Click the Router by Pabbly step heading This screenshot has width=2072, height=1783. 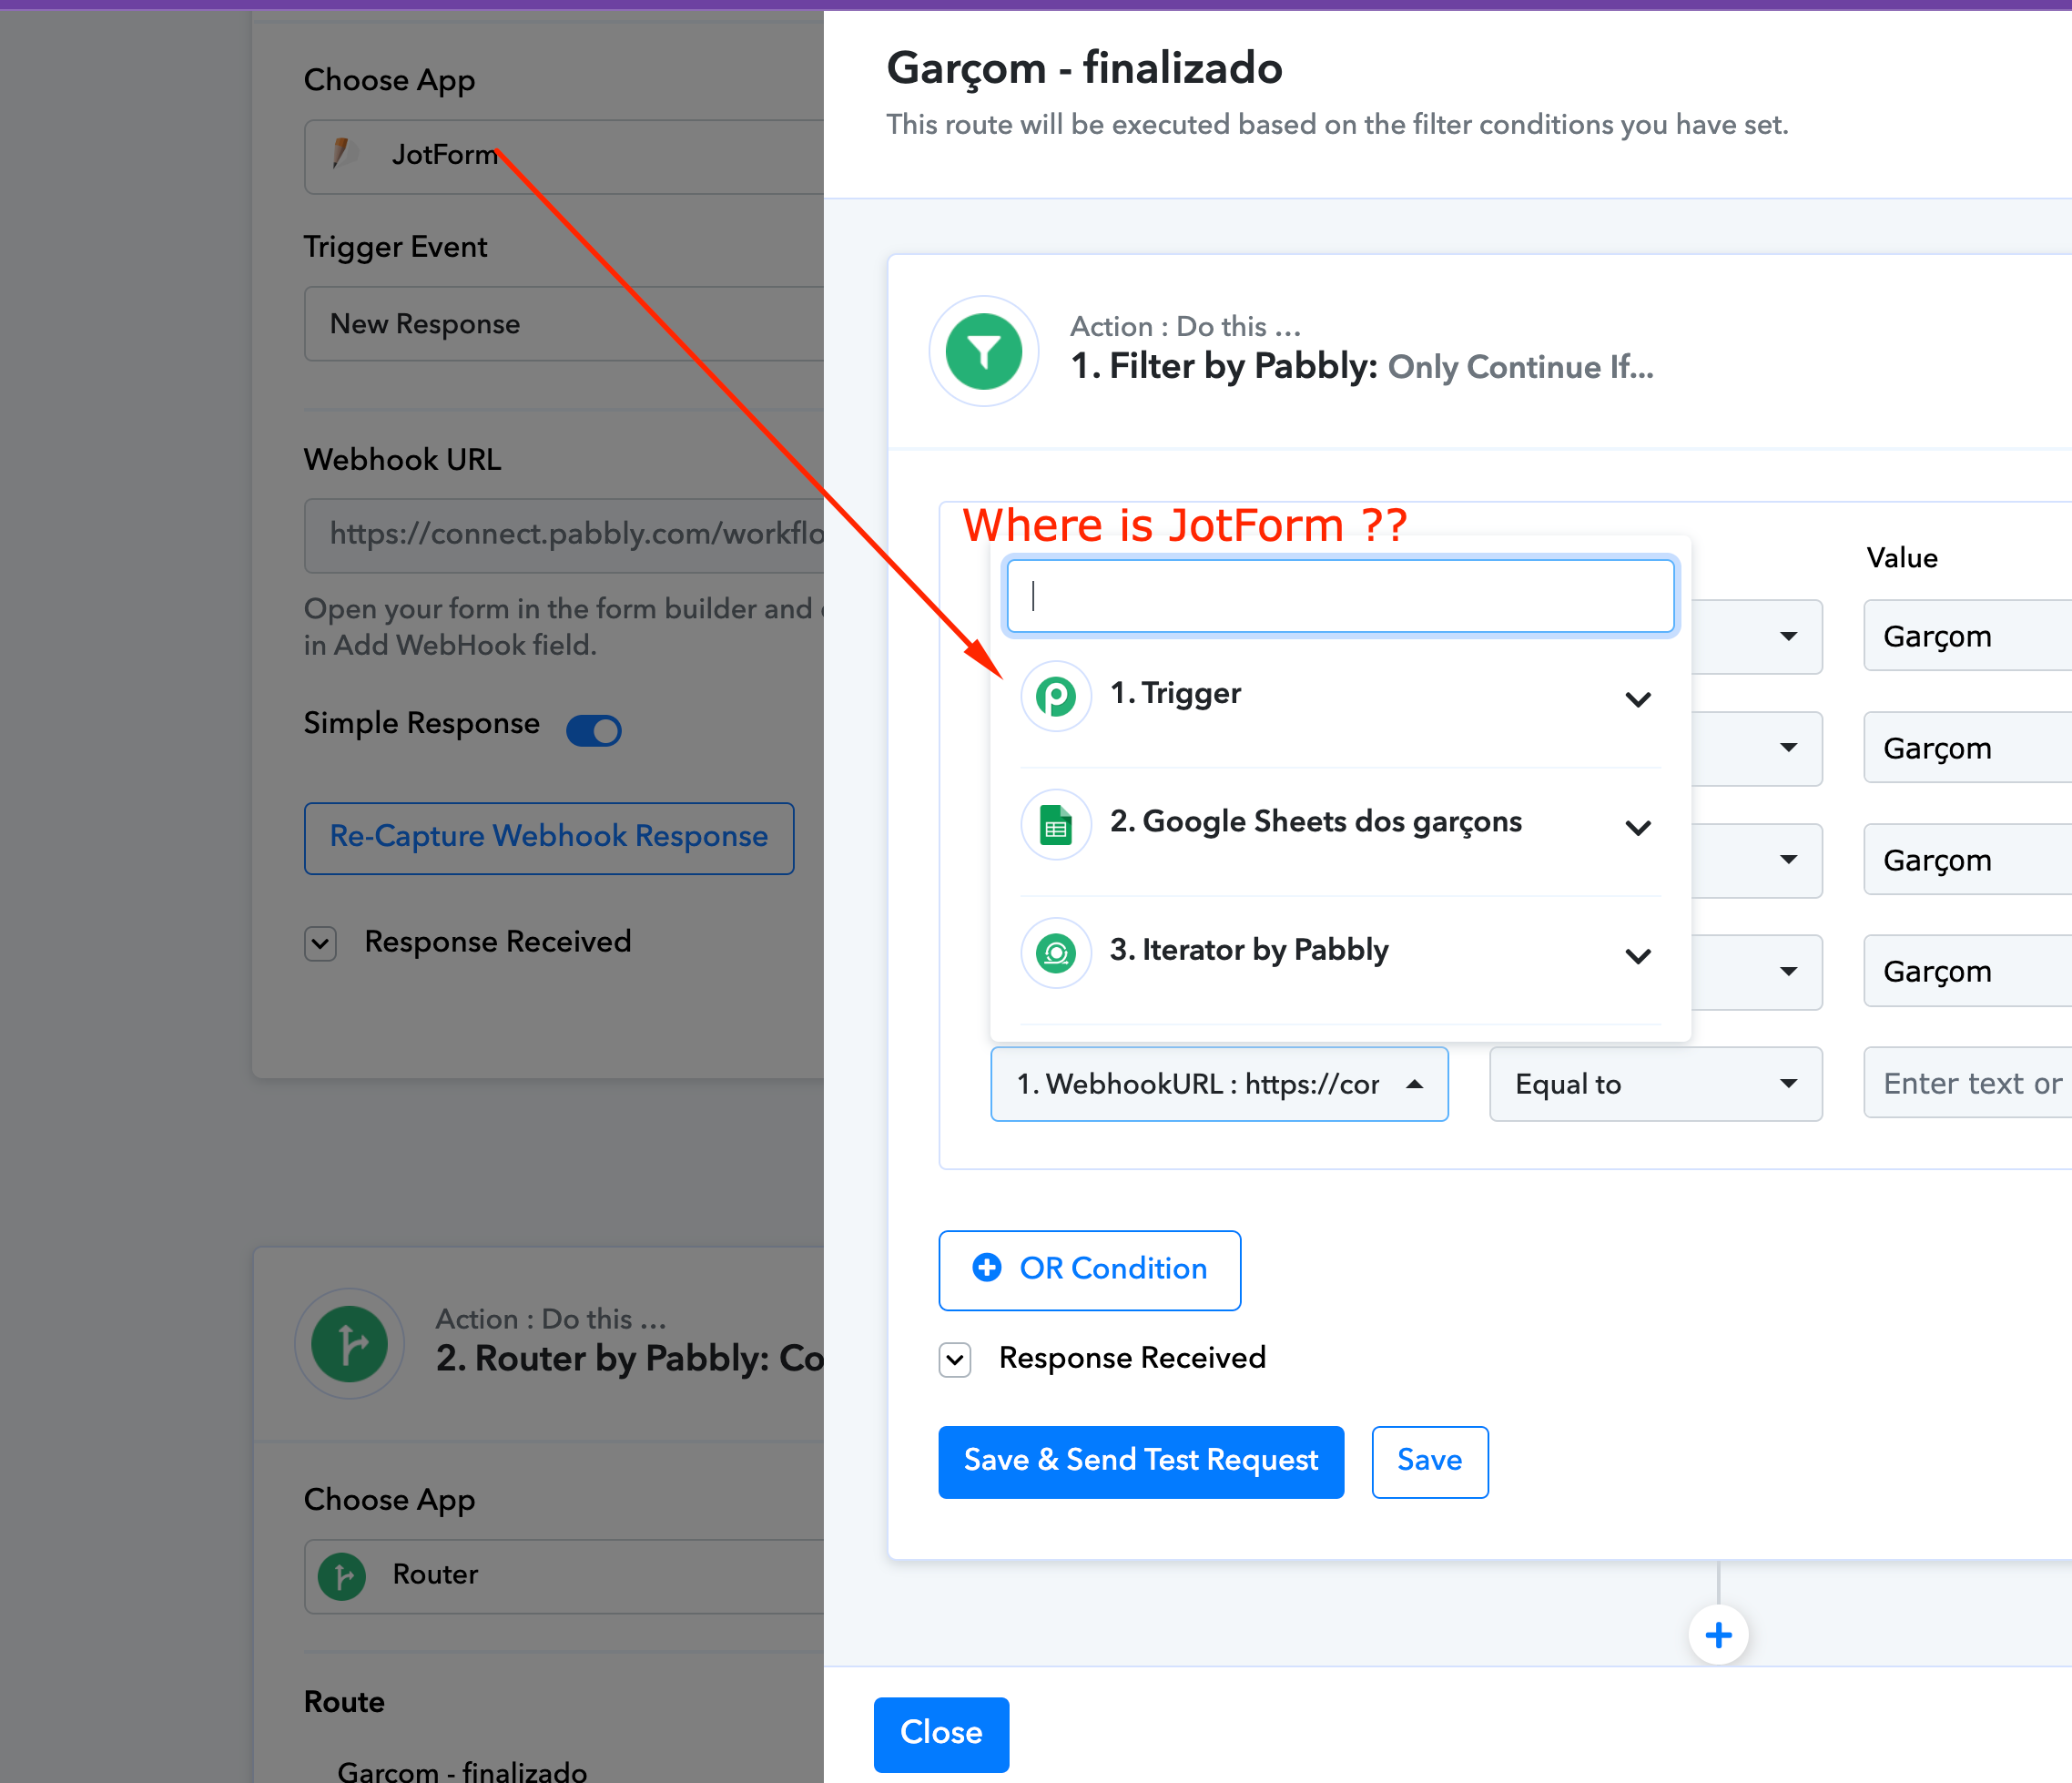[629, 1359]
